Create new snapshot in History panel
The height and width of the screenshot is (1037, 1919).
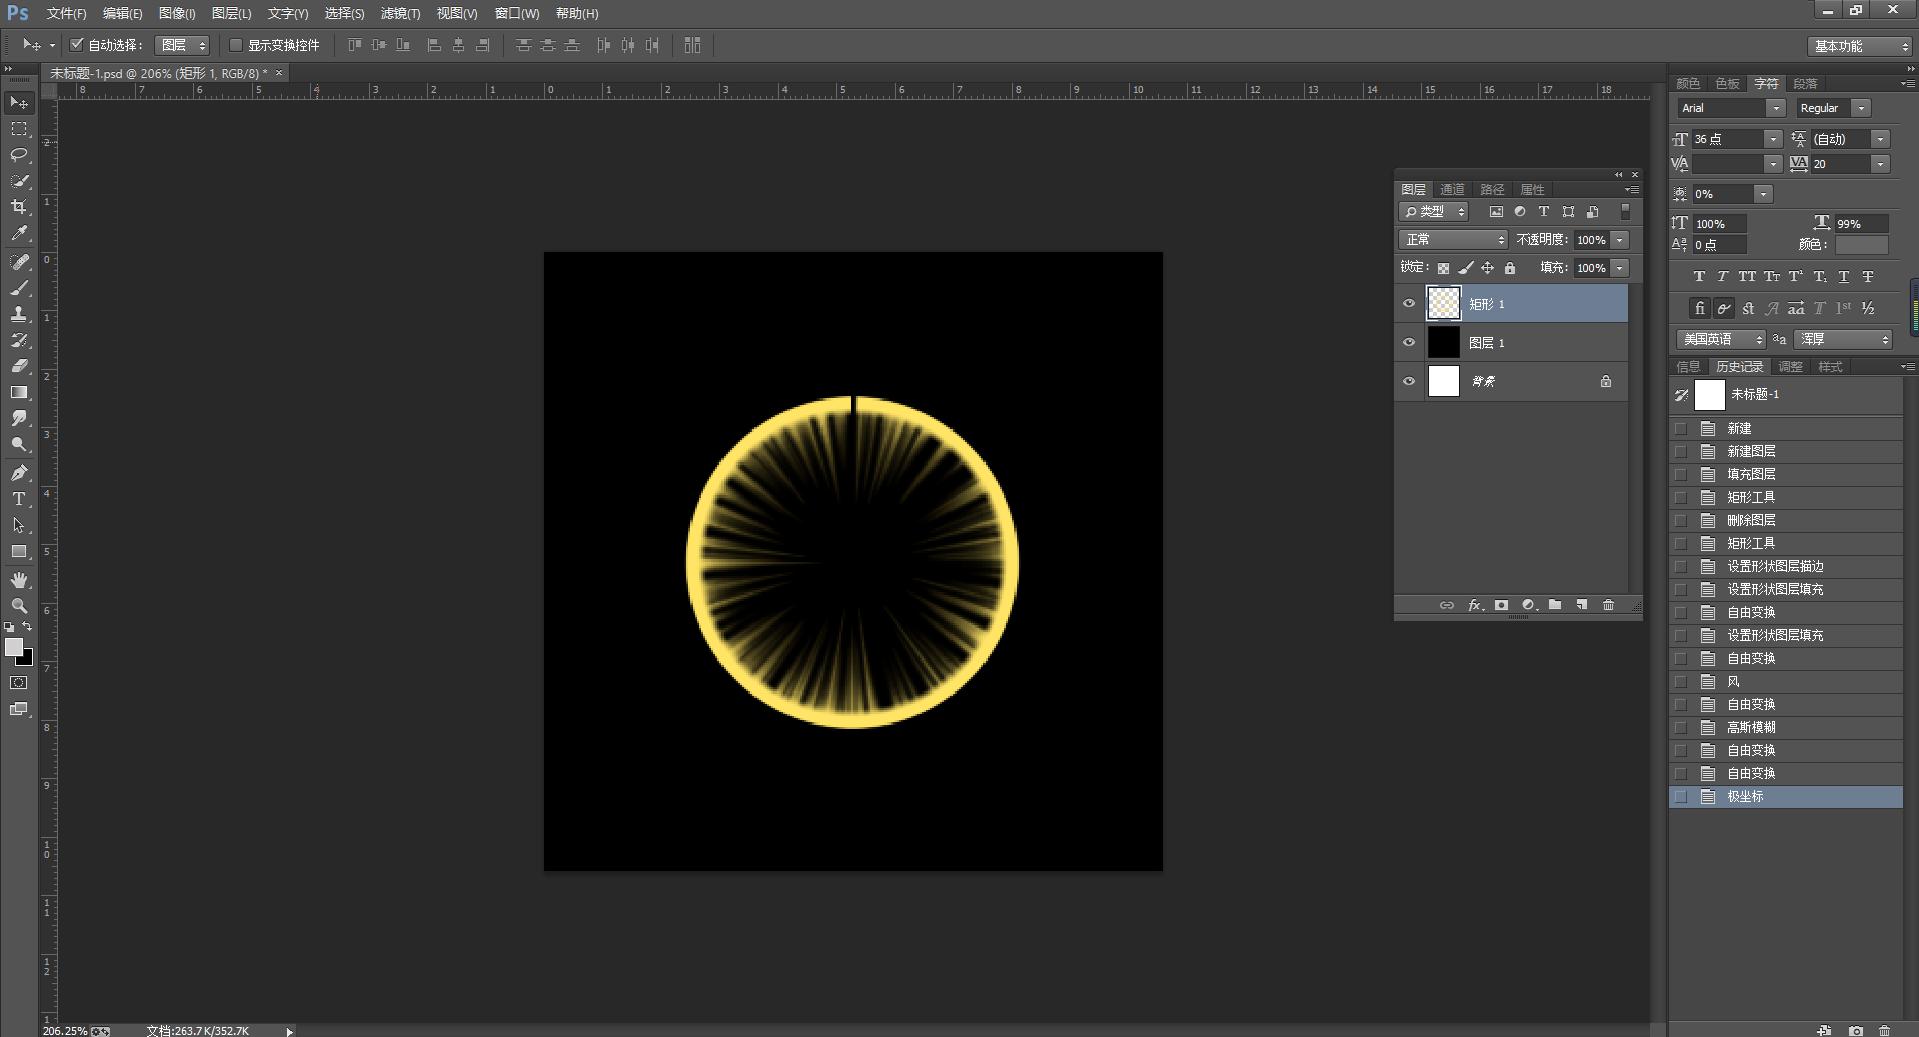(1856, 1030)
